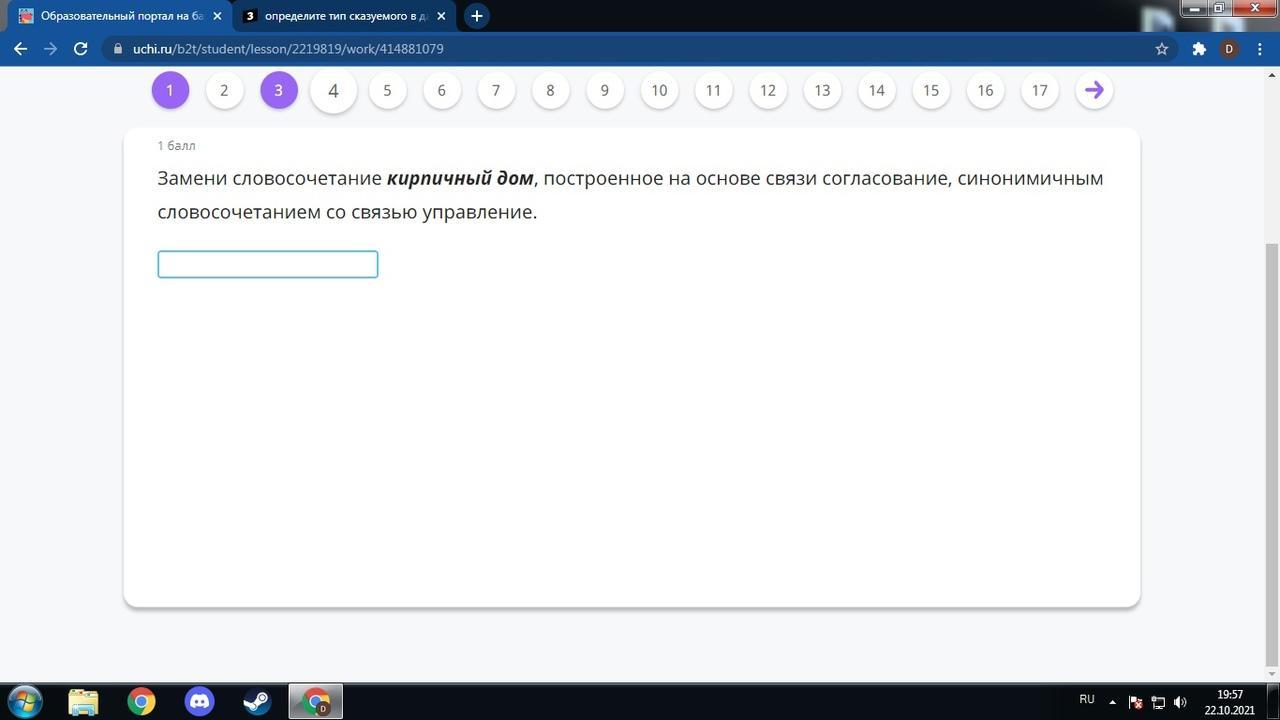This screenshot has width=1280, height=720.
Task: View site security lock info
Action: (118, 48)
